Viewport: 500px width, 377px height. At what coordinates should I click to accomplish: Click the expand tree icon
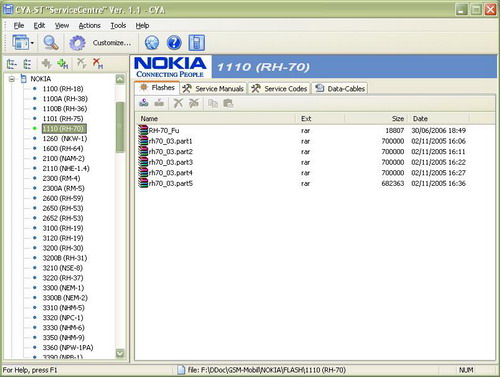(x=12, y=63)
